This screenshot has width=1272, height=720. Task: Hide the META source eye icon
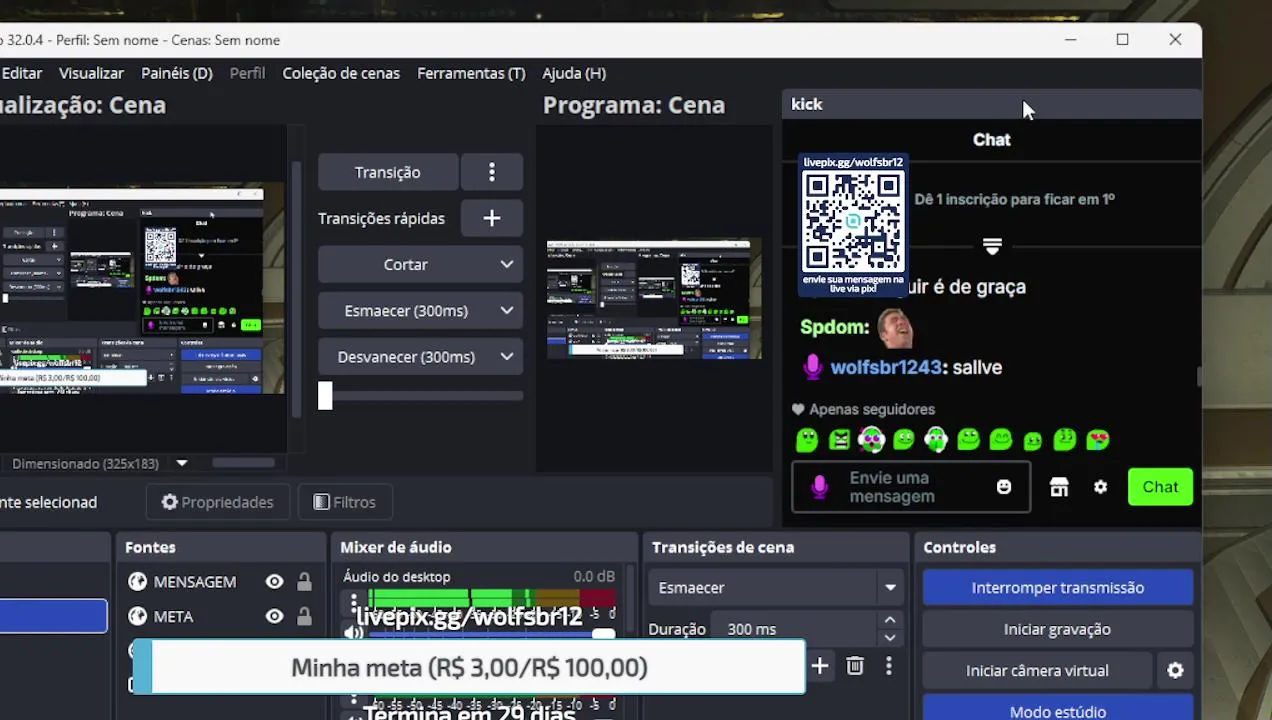coord(274,617)
